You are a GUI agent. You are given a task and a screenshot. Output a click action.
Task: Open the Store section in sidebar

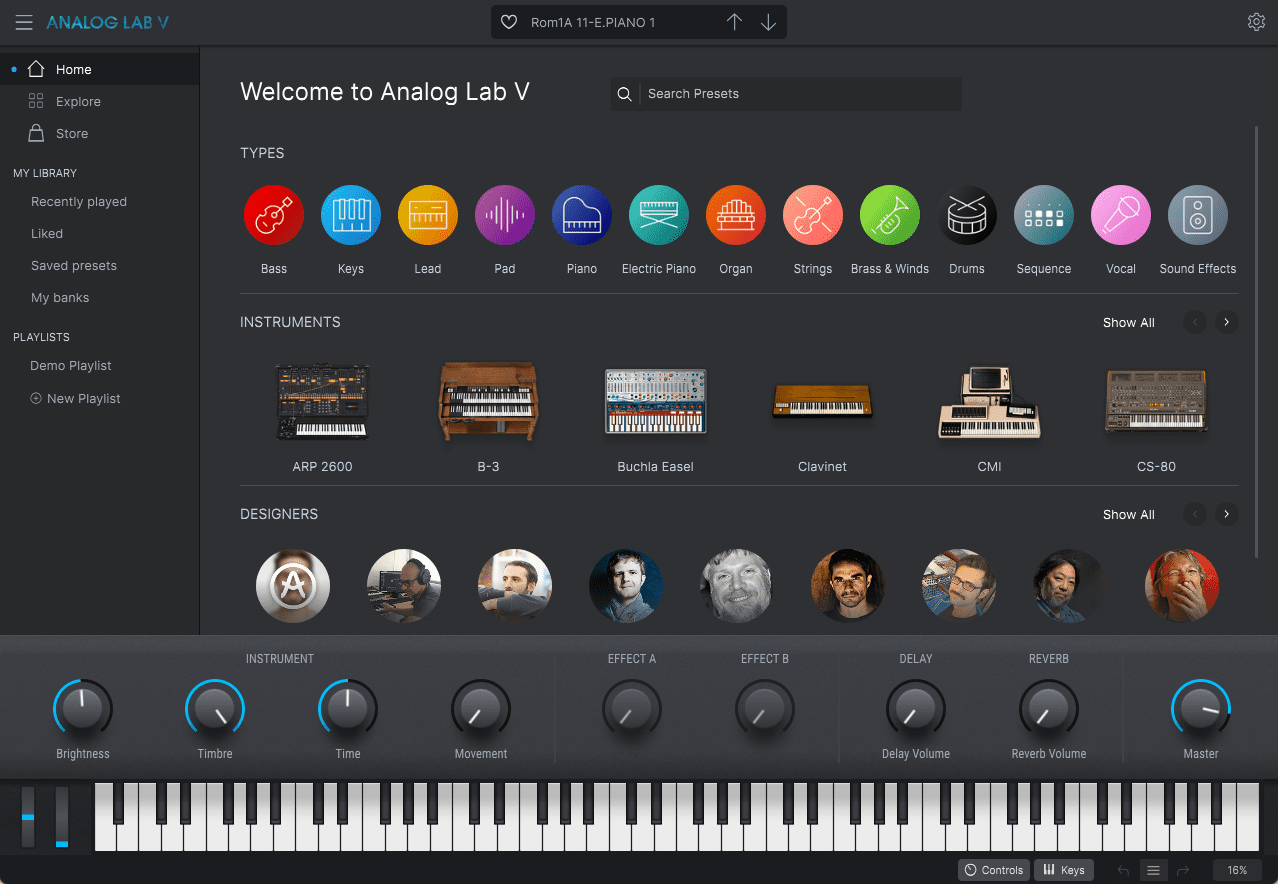pyautogui.click(x=72, y=134)
